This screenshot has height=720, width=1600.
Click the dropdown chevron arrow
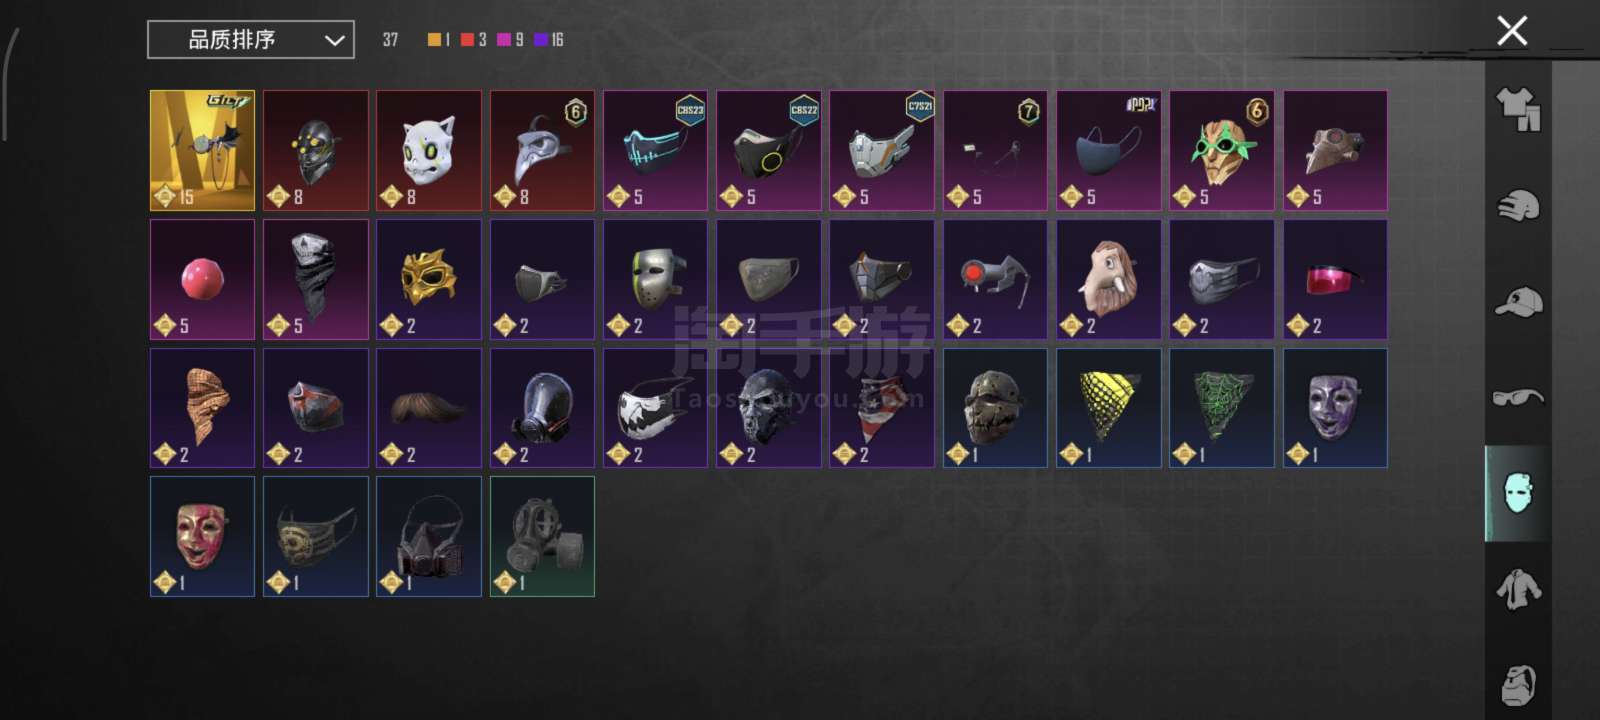tap(334, 40)
